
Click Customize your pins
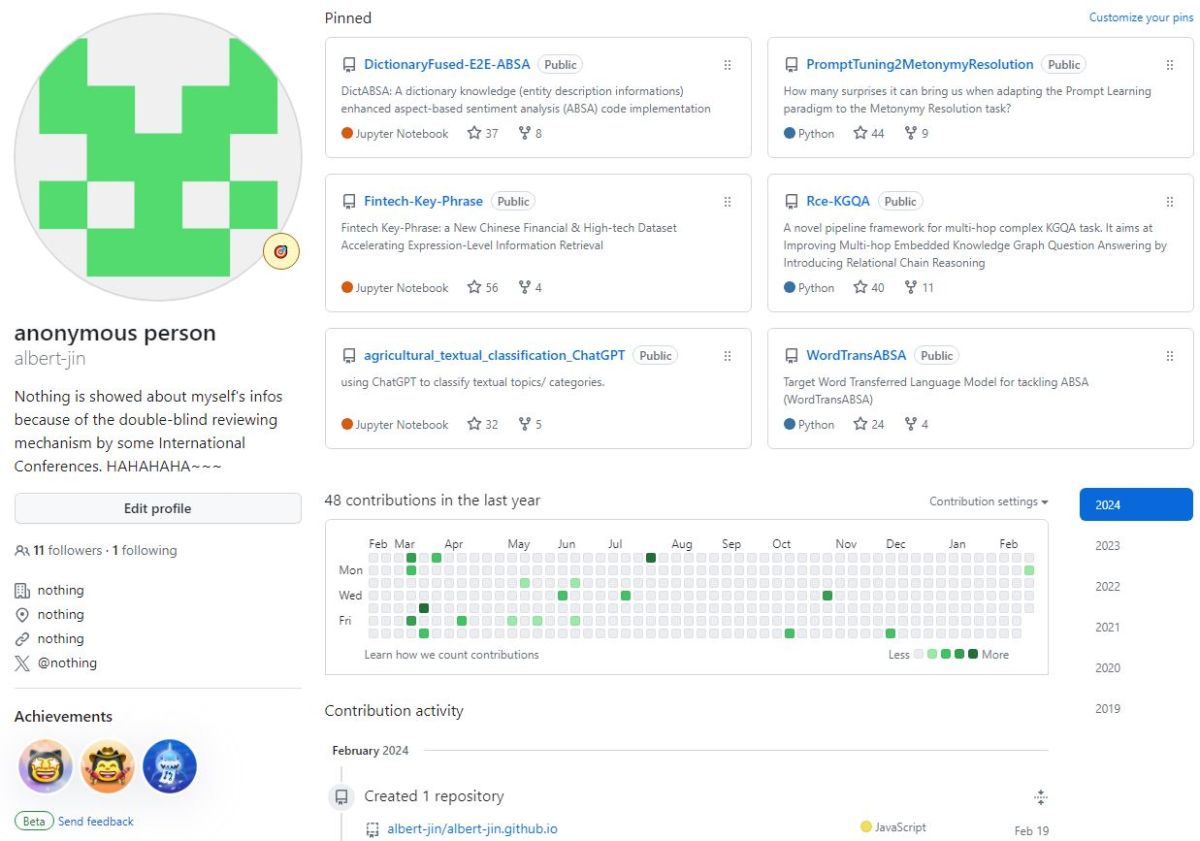pyautogui.click(x=1141, y=18)
